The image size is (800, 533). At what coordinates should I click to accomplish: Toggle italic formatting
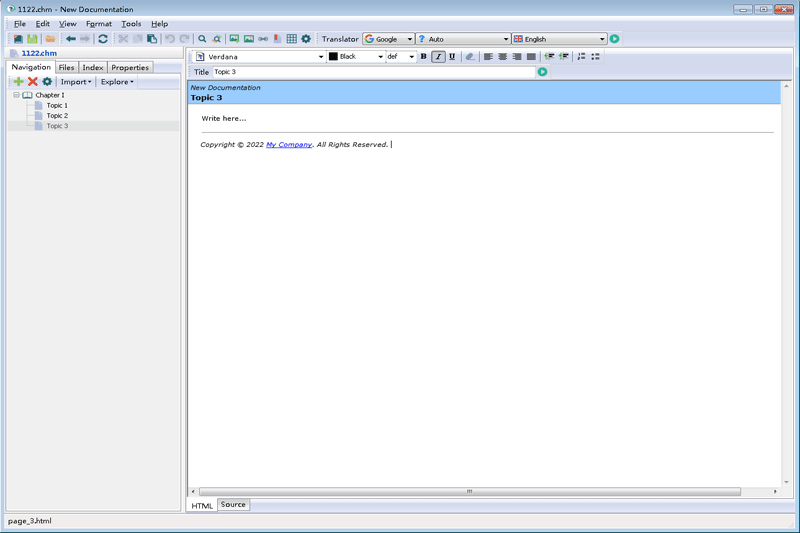[x=438, y=57]
